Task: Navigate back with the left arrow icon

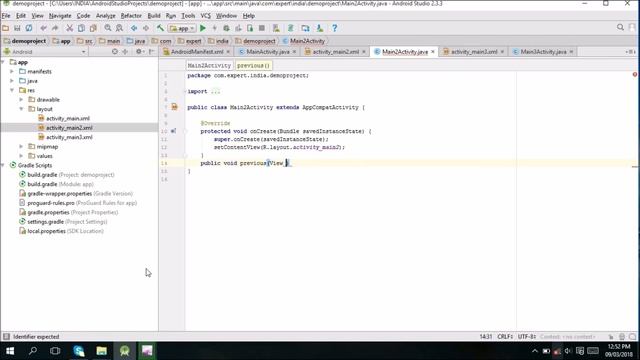Action: tap(134, 28)
